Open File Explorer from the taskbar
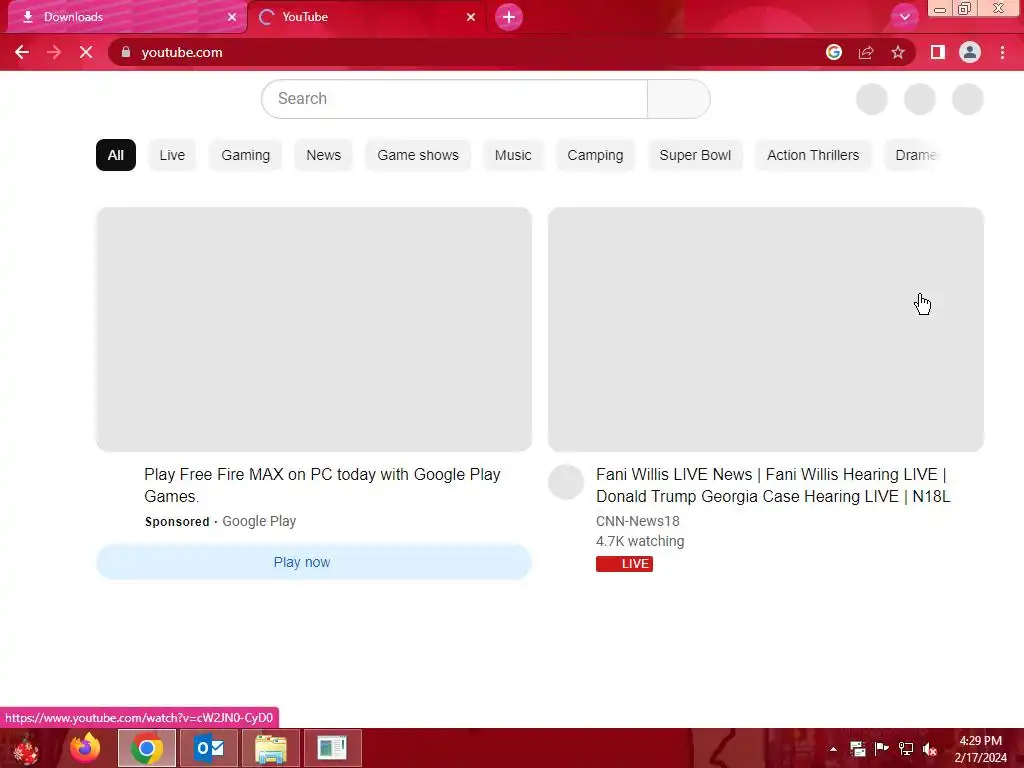The width and height of the screenshot is (1024, 768). coord(270,748)
